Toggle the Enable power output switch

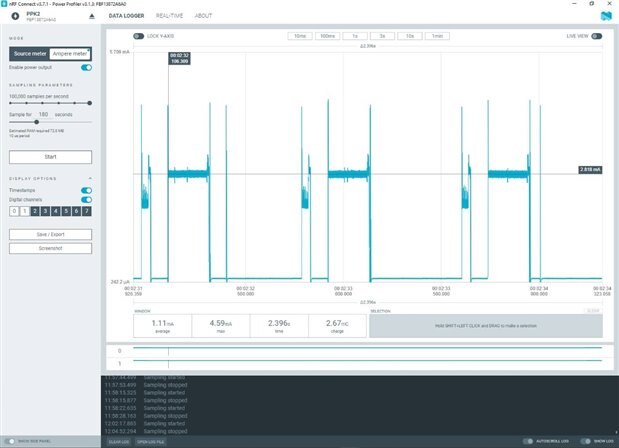coord(86,67)
